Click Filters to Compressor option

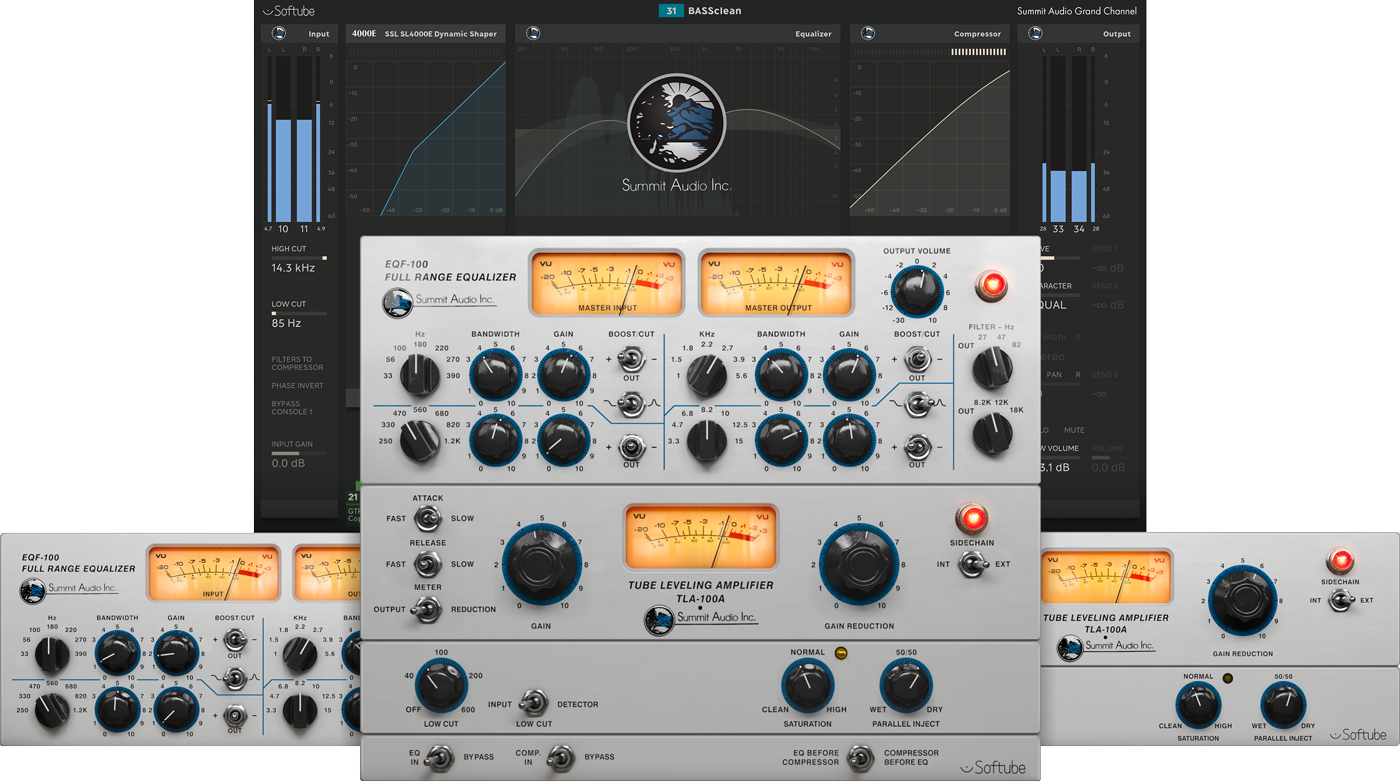(x=297, y=363)
